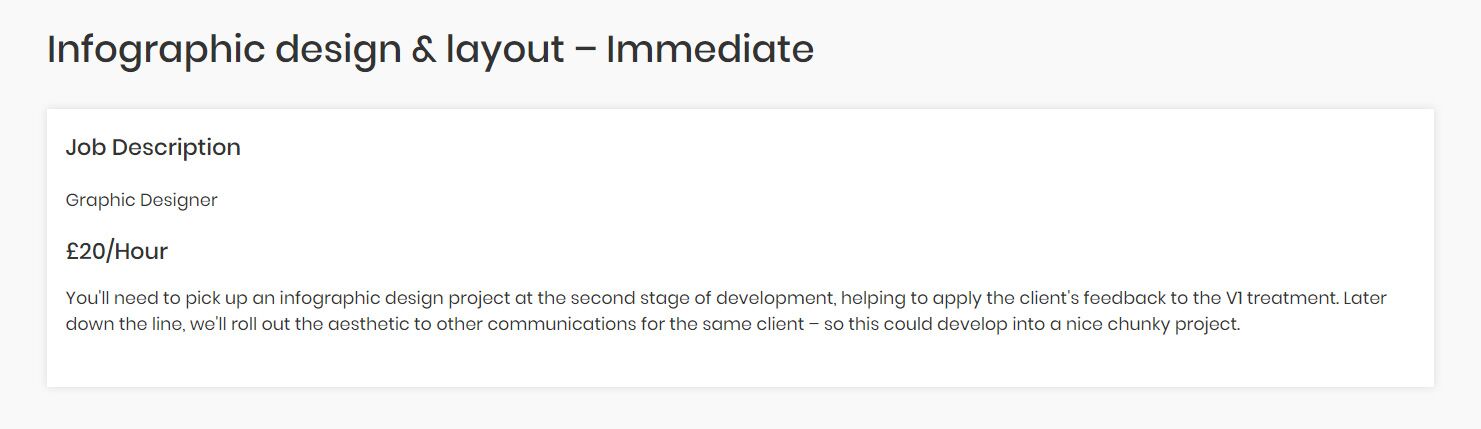This screenshot has width=1481, height=429.
Task: Click the '£20/Hour' pay rate
Action: tap(117, 252)
